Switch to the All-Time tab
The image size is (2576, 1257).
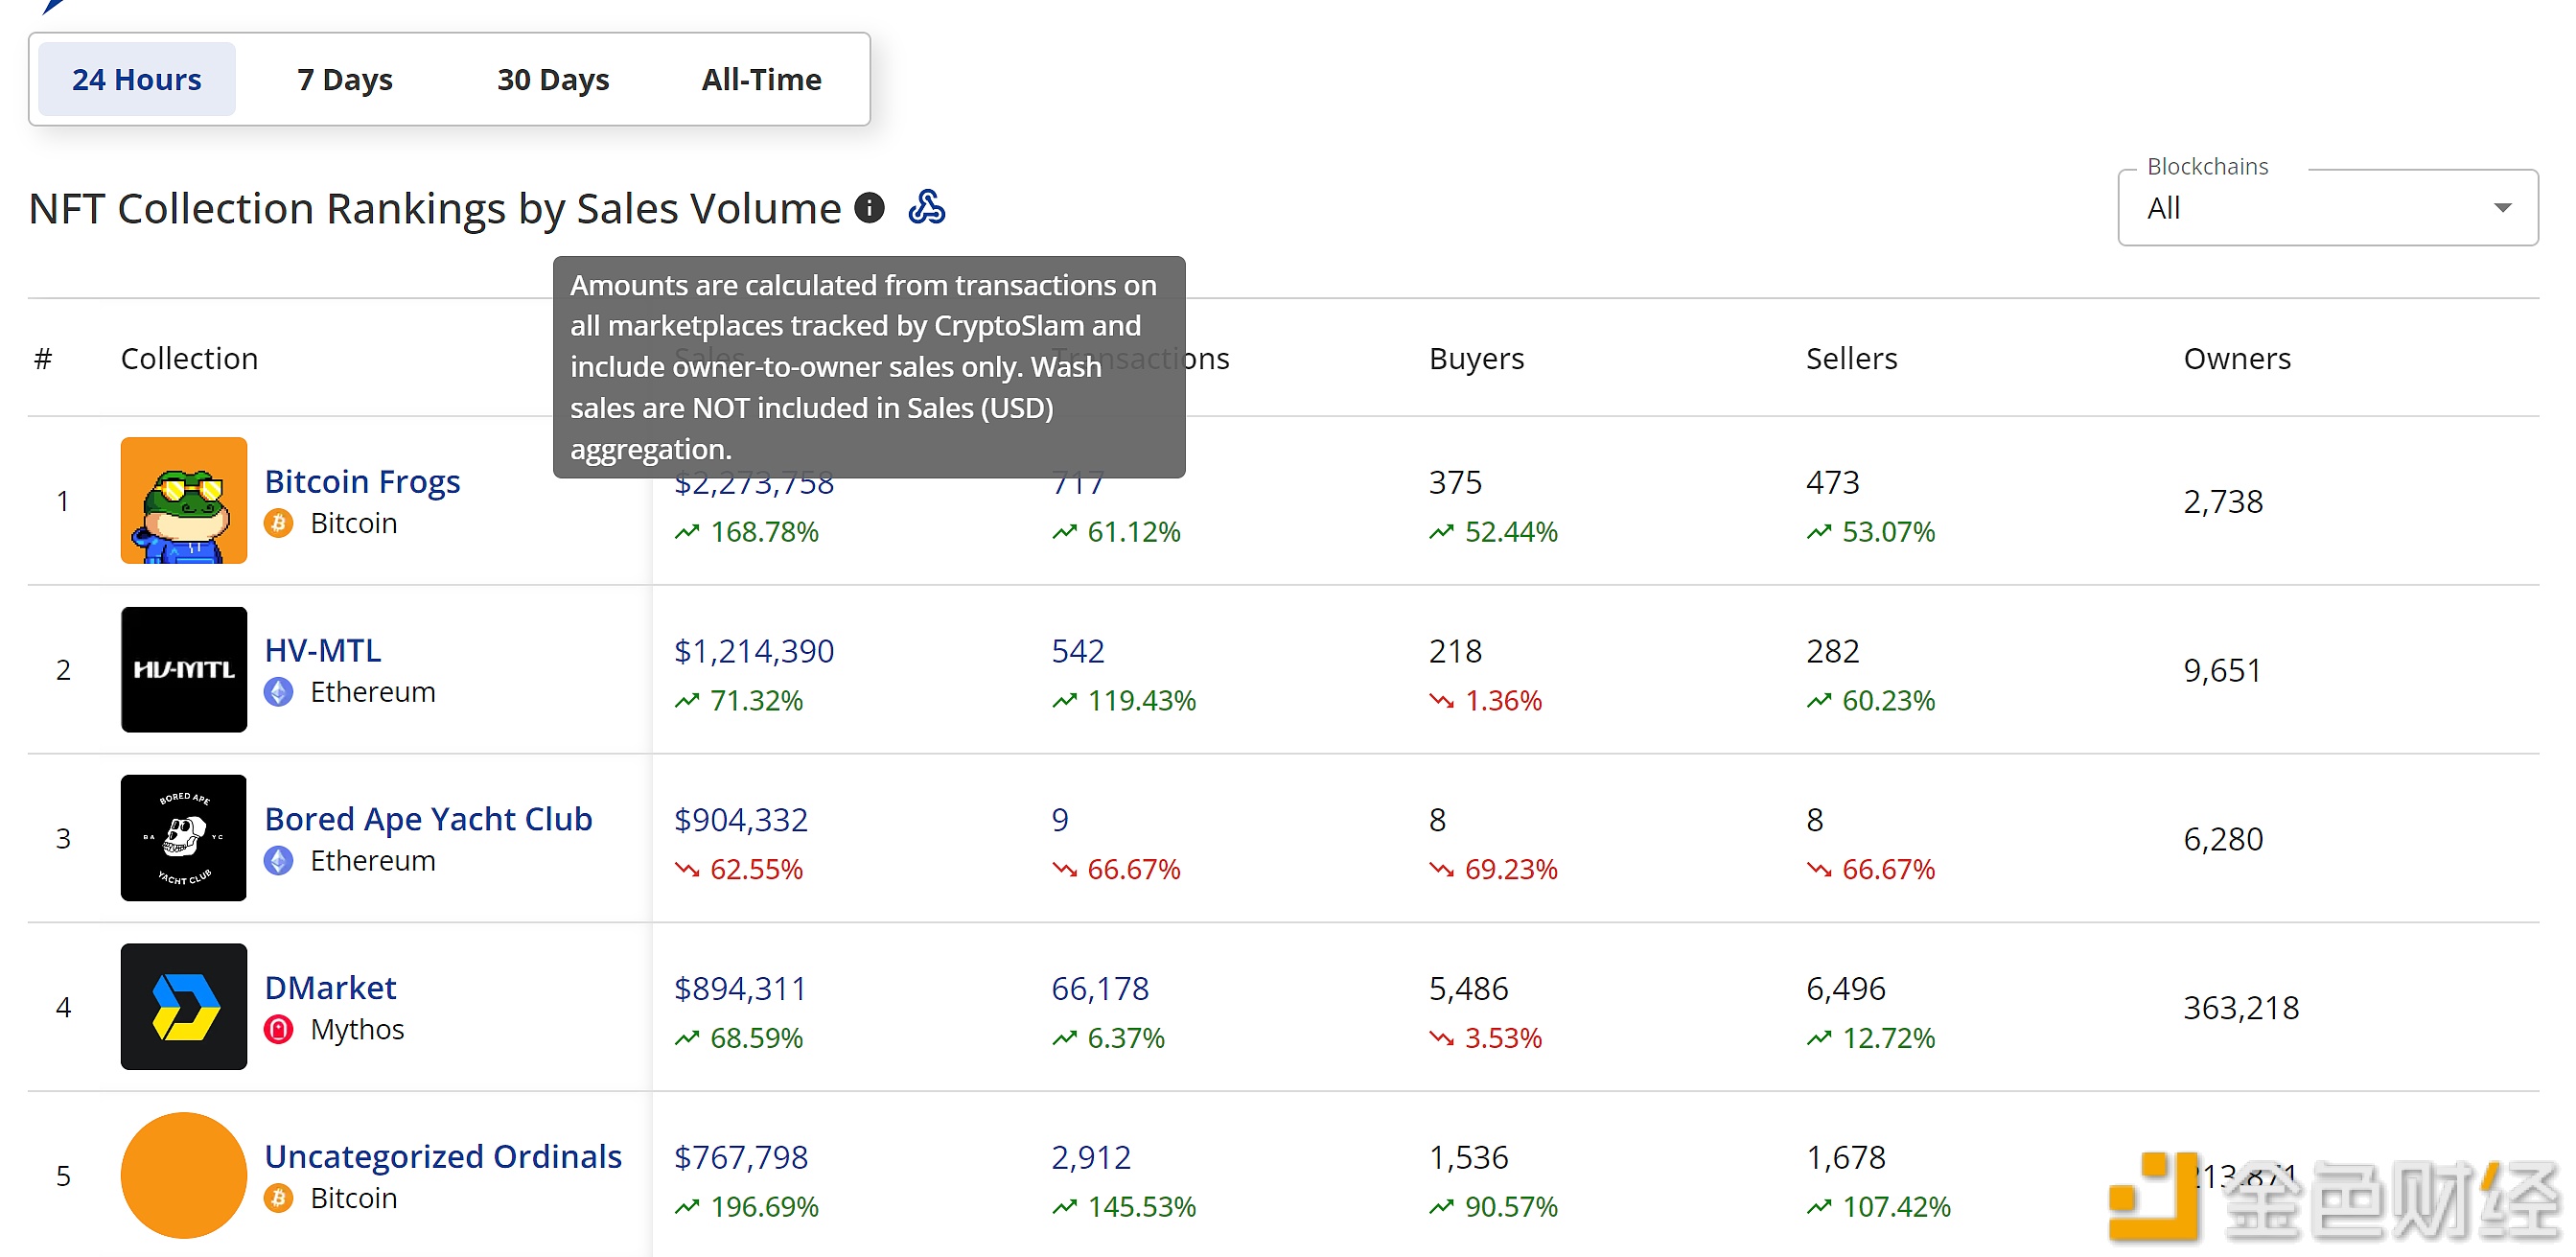point(761,79)
